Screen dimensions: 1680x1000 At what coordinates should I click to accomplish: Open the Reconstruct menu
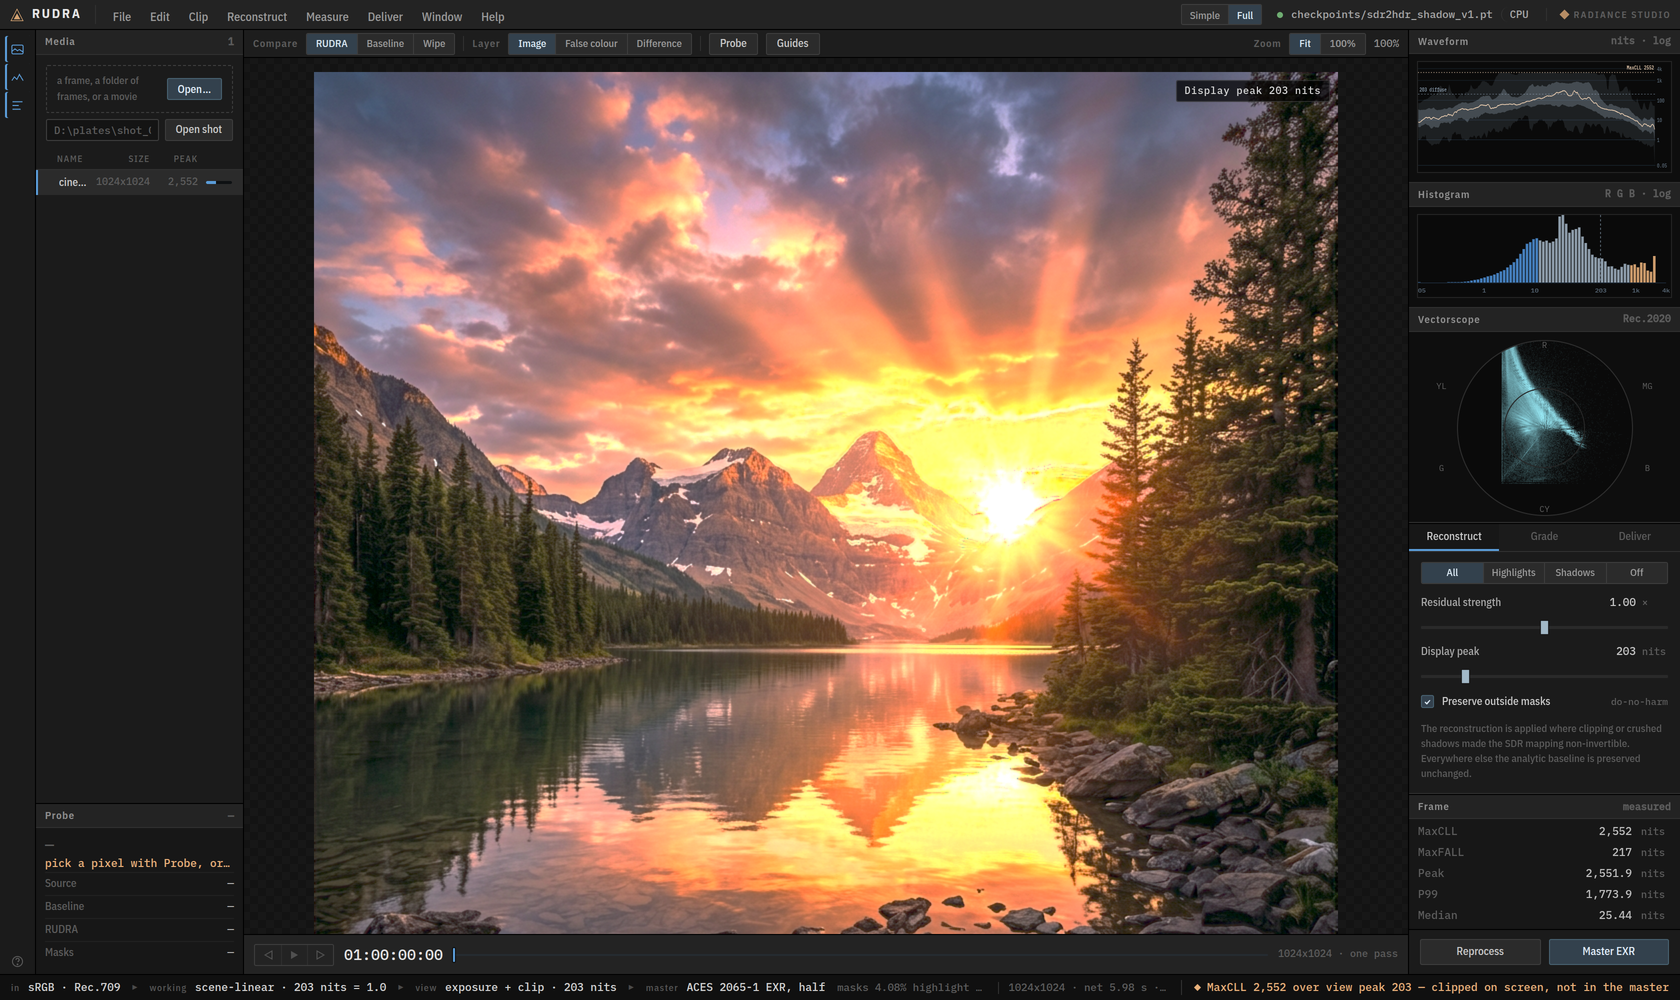[x=257, y=17]
